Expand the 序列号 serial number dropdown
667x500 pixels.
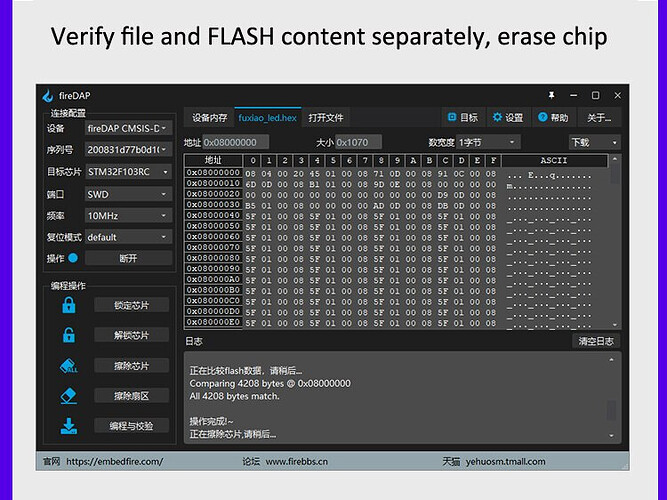tap(128, 149)
